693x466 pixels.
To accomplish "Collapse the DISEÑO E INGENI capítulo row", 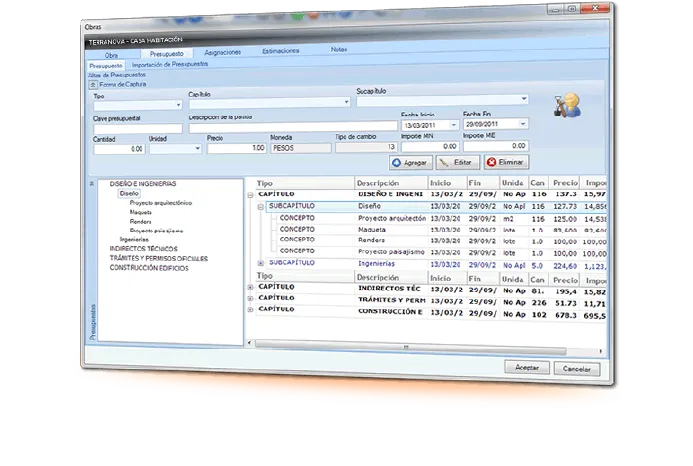I will (x=250, y=195).
